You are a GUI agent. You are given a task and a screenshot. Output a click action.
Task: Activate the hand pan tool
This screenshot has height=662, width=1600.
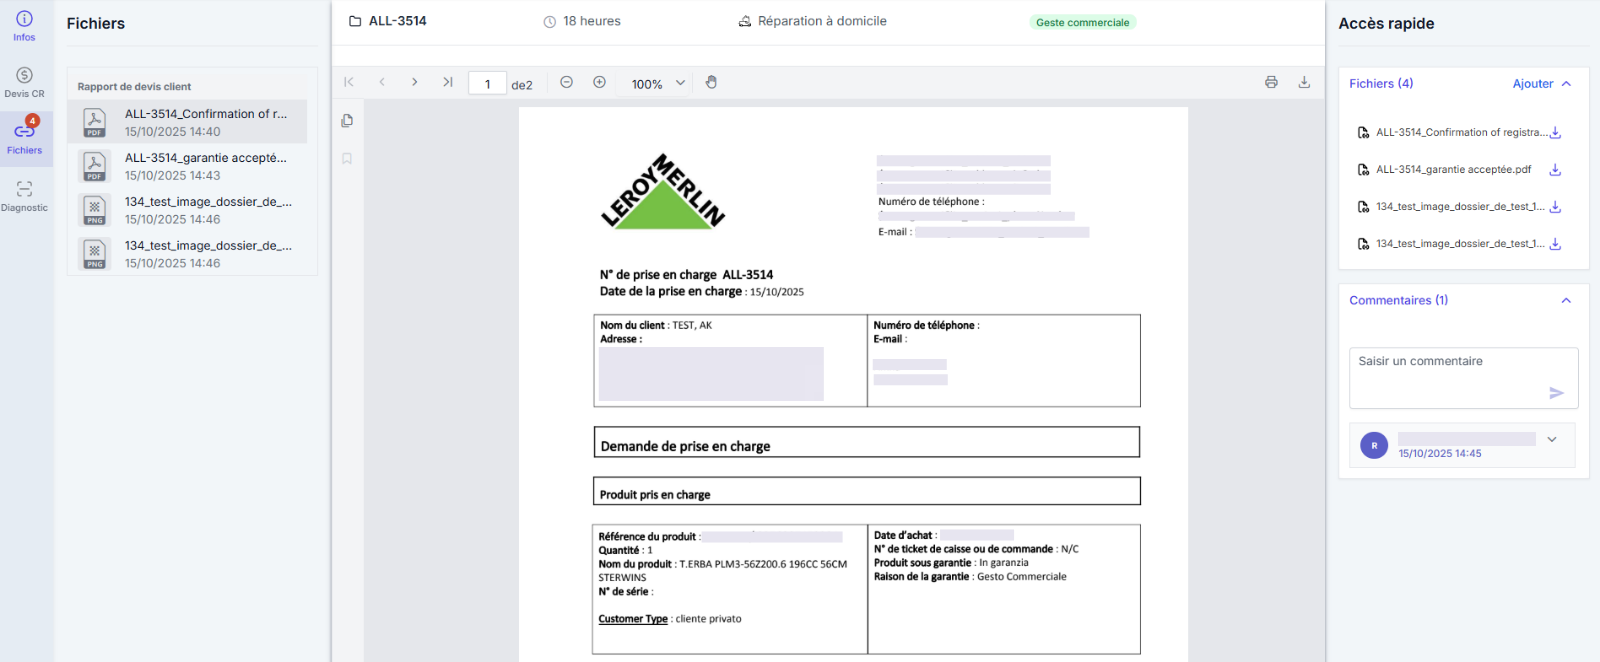point(711,82)
